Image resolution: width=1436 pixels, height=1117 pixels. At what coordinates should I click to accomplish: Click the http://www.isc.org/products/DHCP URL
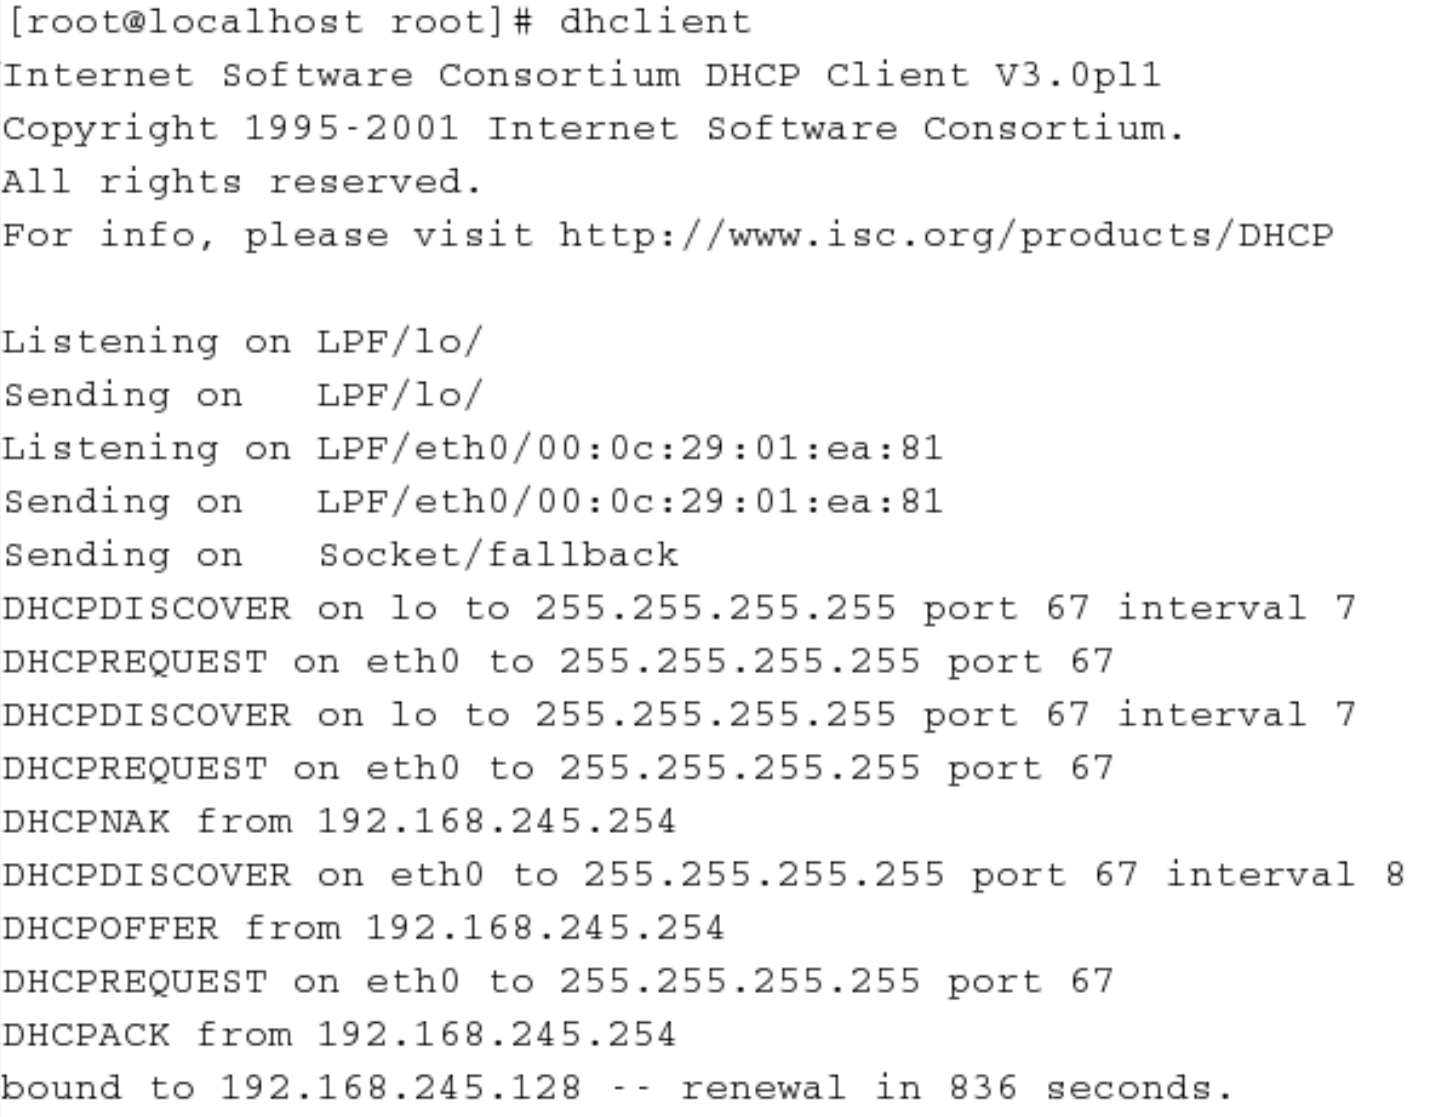click(x=946, y=236)
